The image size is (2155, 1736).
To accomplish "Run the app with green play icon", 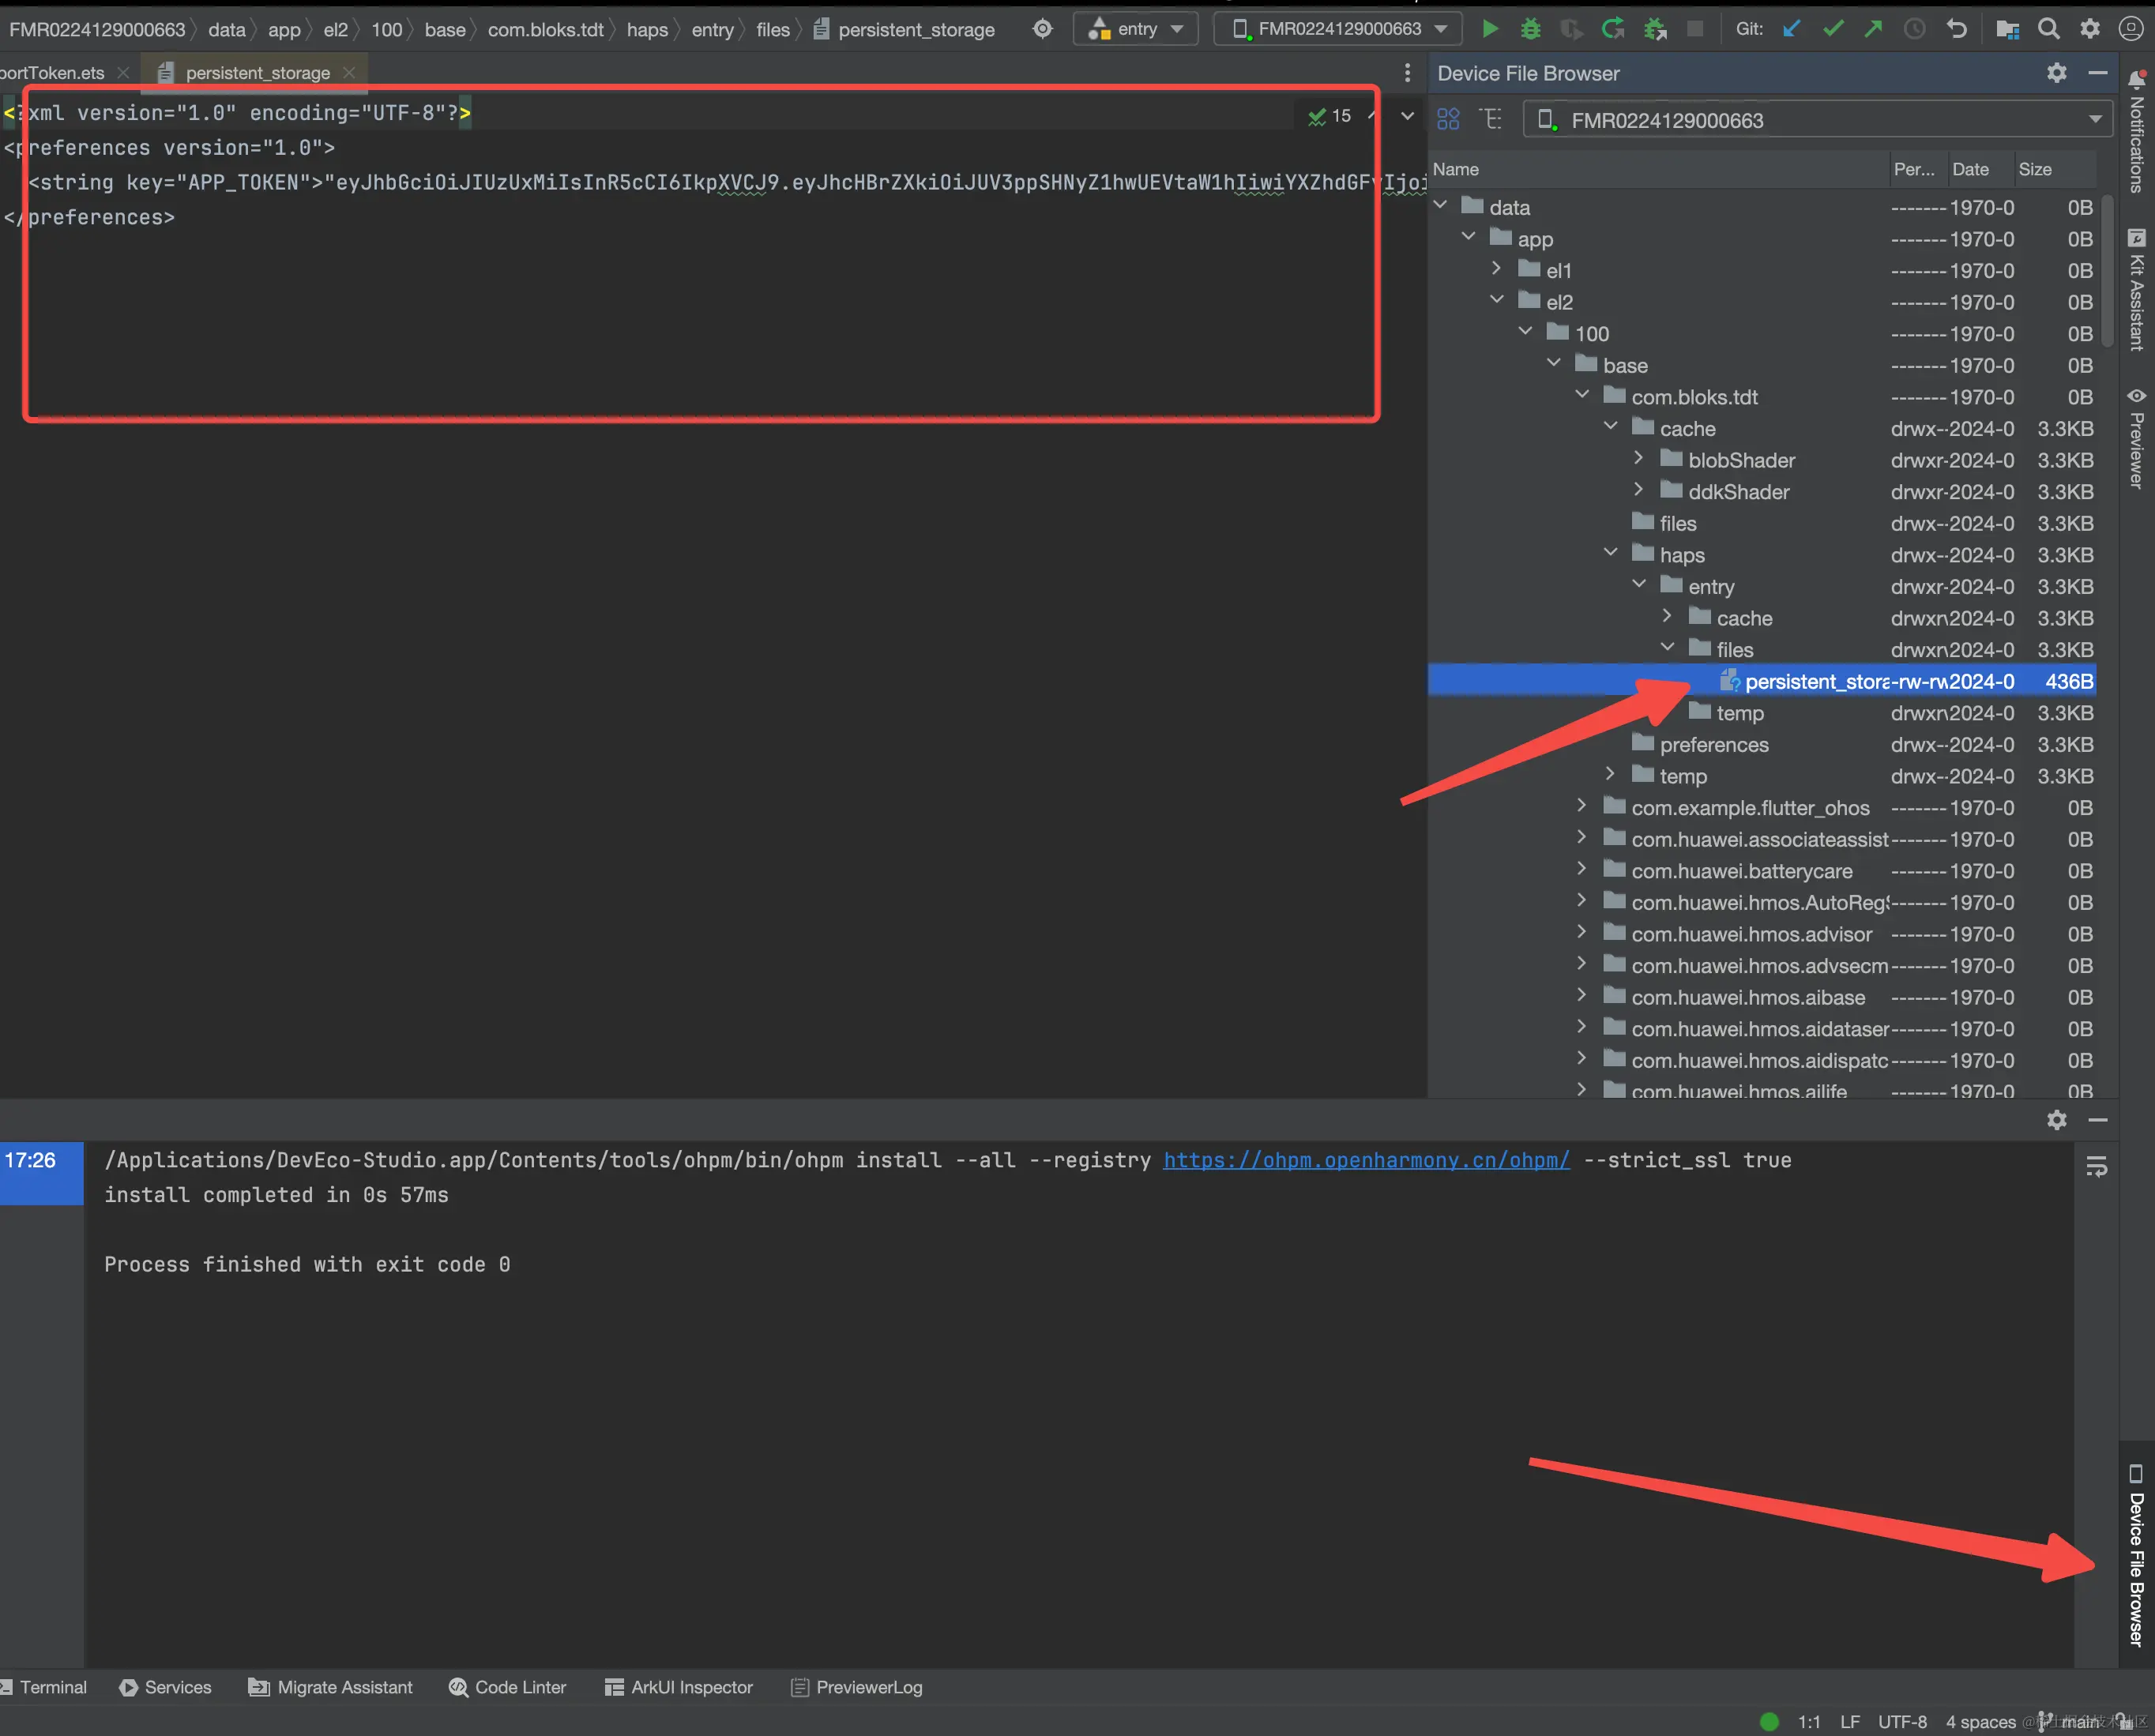I will click(1489, 29).
